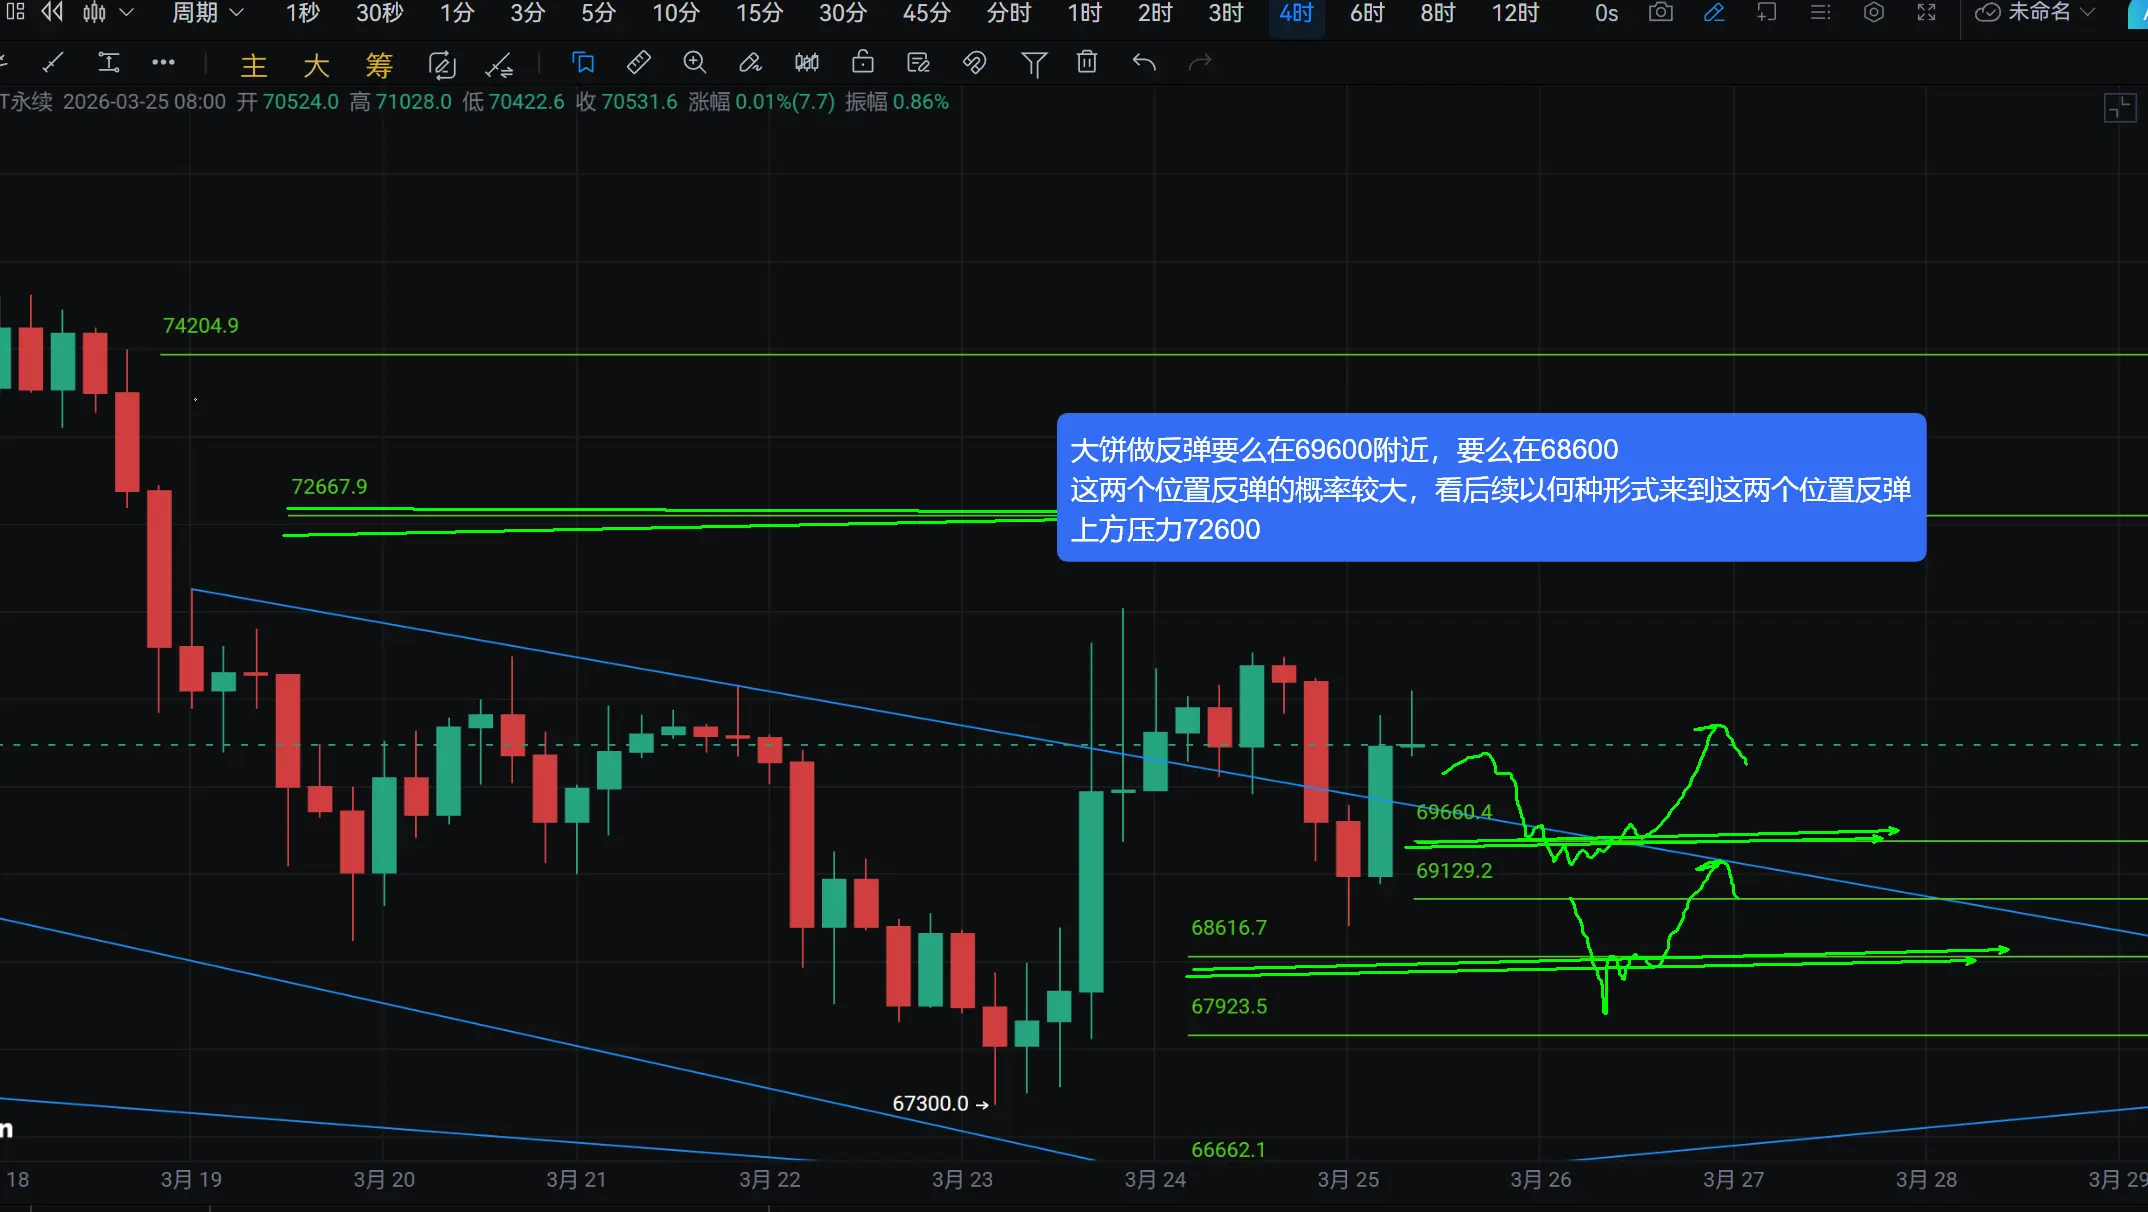
Task: Toggle the lock drawings icon
Action: [862, 64]
